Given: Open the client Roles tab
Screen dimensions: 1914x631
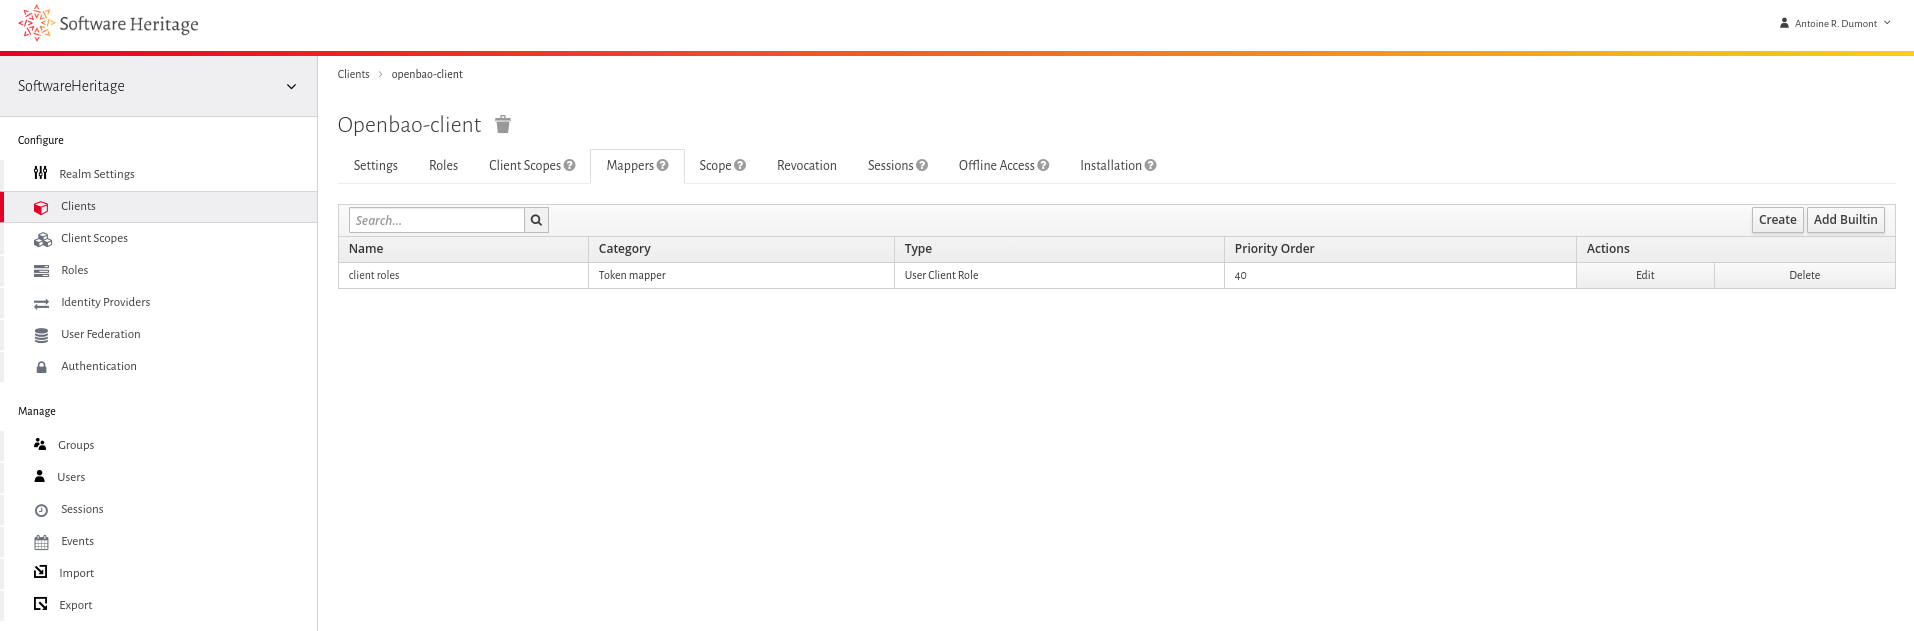Looking at the screenshot, I should [443, 166].
